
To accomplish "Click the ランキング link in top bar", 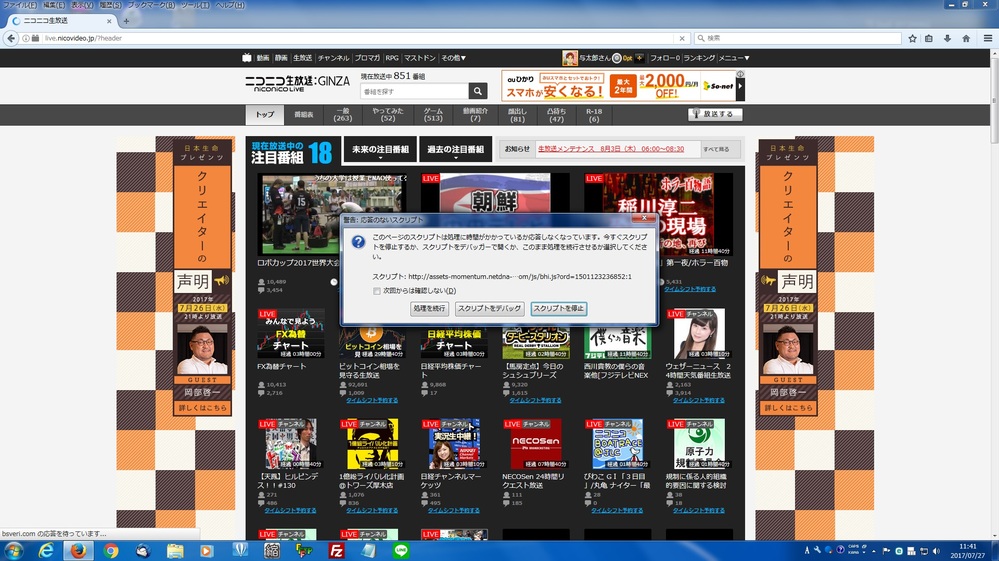I will click(x=699, y=58).
